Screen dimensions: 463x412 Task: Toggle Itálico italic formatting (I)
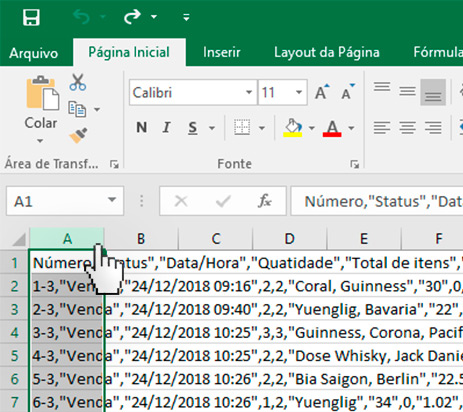[166, 127]
